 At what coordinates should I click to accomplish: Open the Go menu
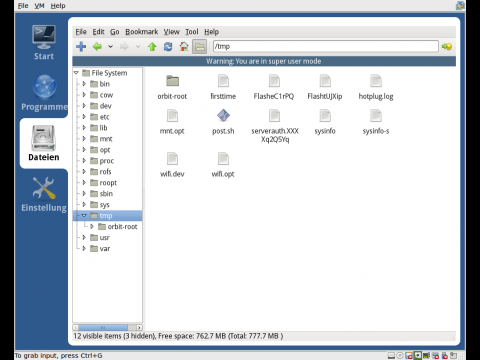tap(115, 32)
